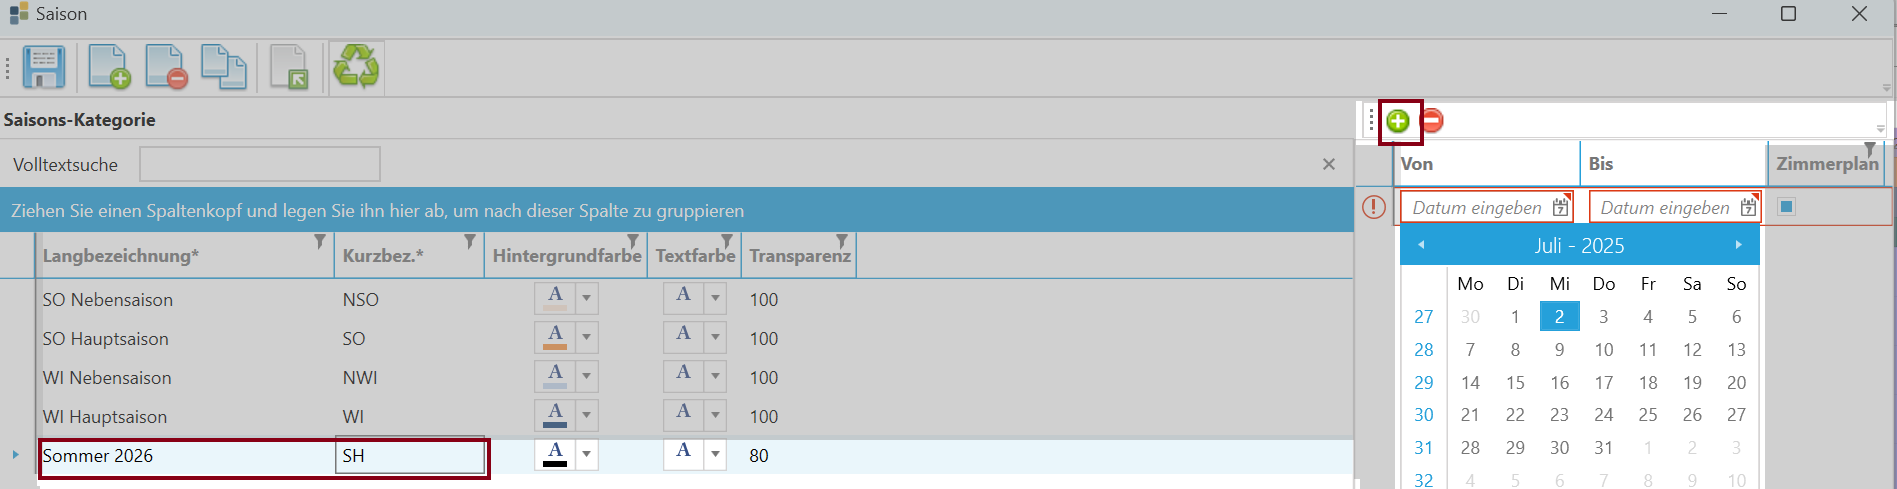The width and height of the screenshot is (1897, 489).
Task: Sort by the Kurzbez. column header
Action: [x=383, y=256]
